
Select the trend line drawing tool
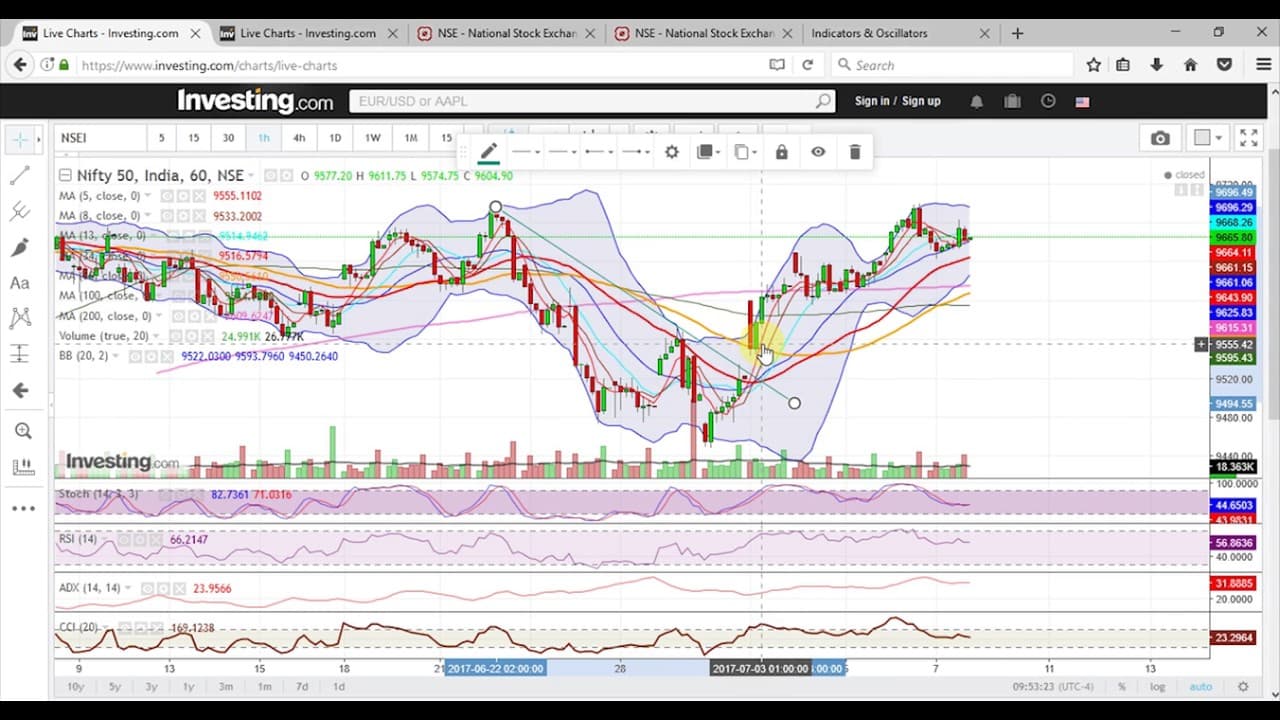click(x=19, y=176)
